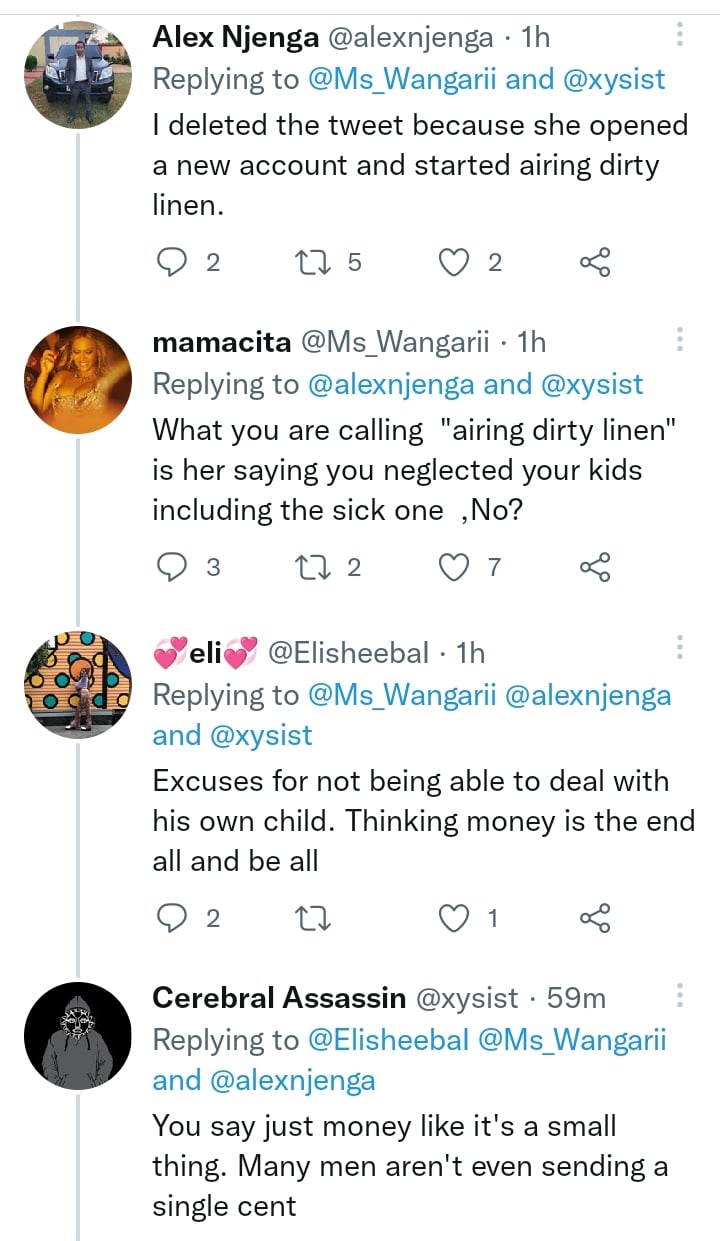
Task: Open Alex Njenga's profile picture
Action: [77, 75]
